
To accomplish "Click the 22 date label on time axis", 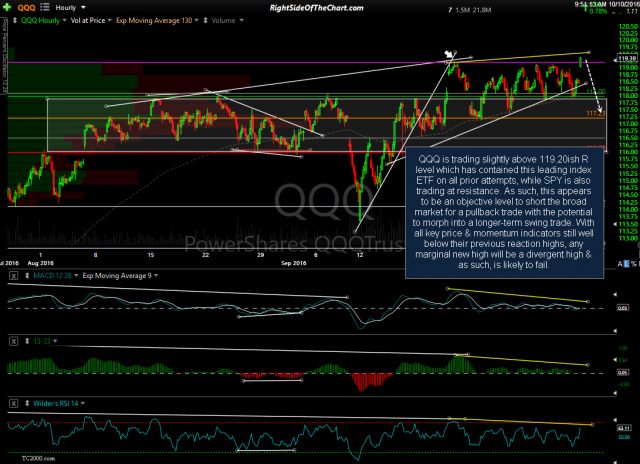I will (205, 255).
